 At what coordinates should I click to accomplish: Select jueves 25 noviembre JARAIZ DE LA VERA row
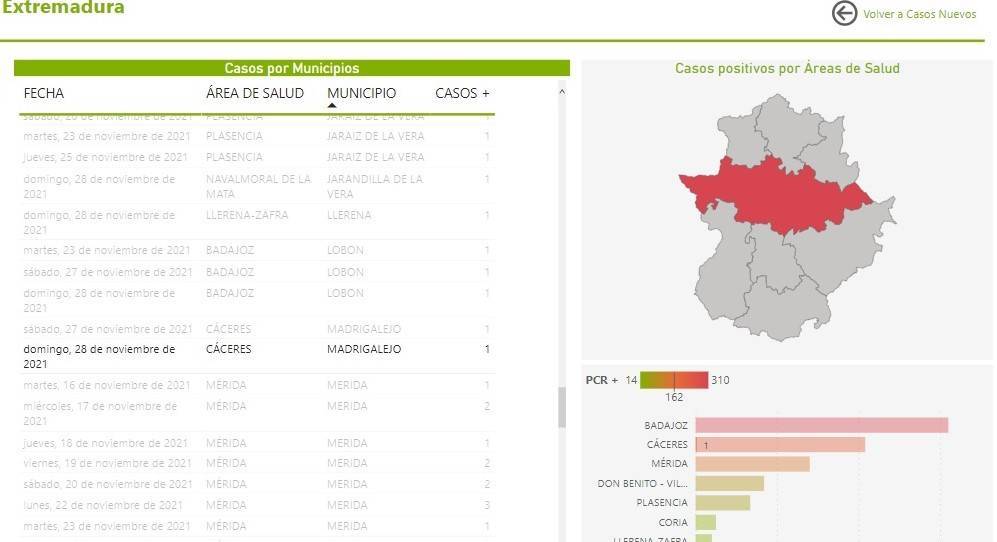[257, 157]
